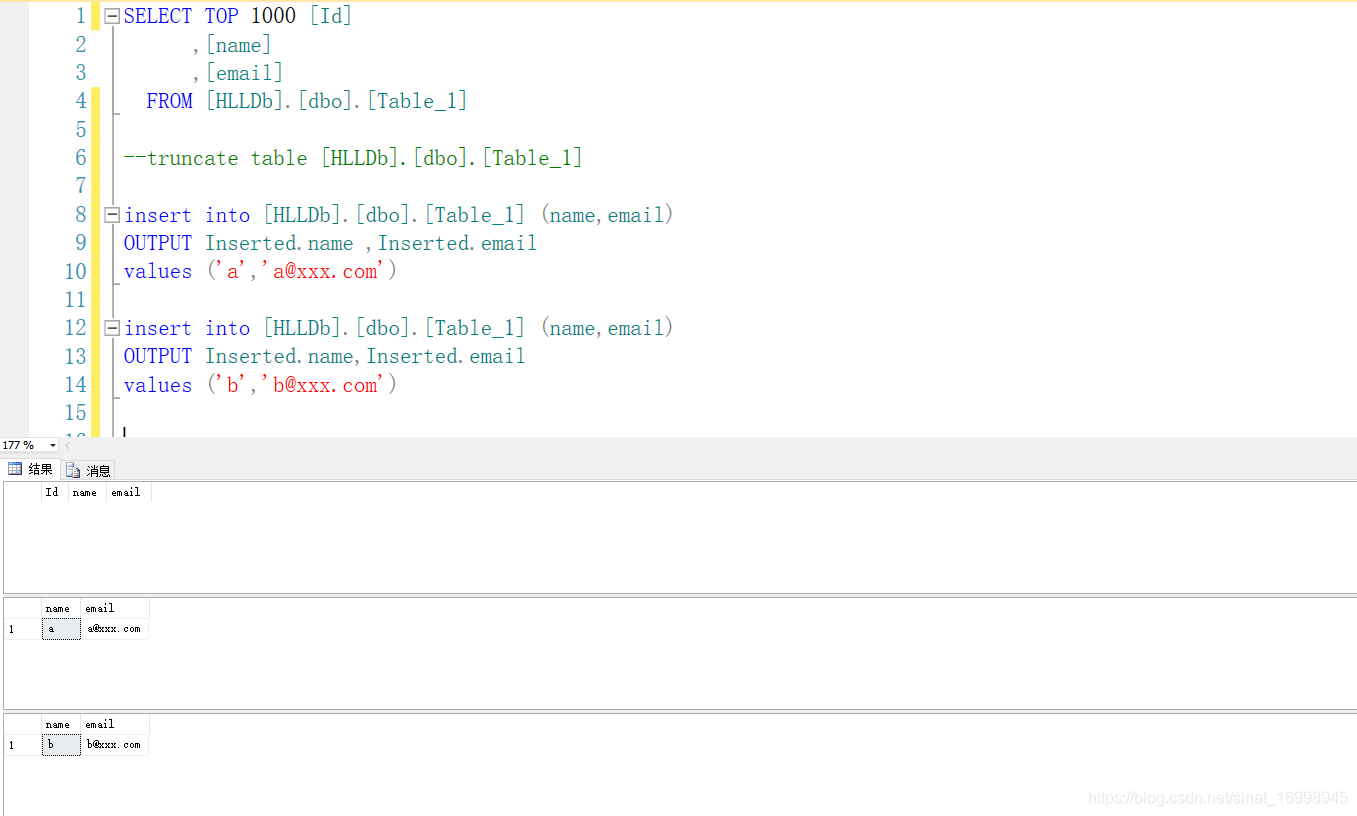1357x816 pixels.
Task: Click [Id] on the first code line
Action: pos(331,16)
